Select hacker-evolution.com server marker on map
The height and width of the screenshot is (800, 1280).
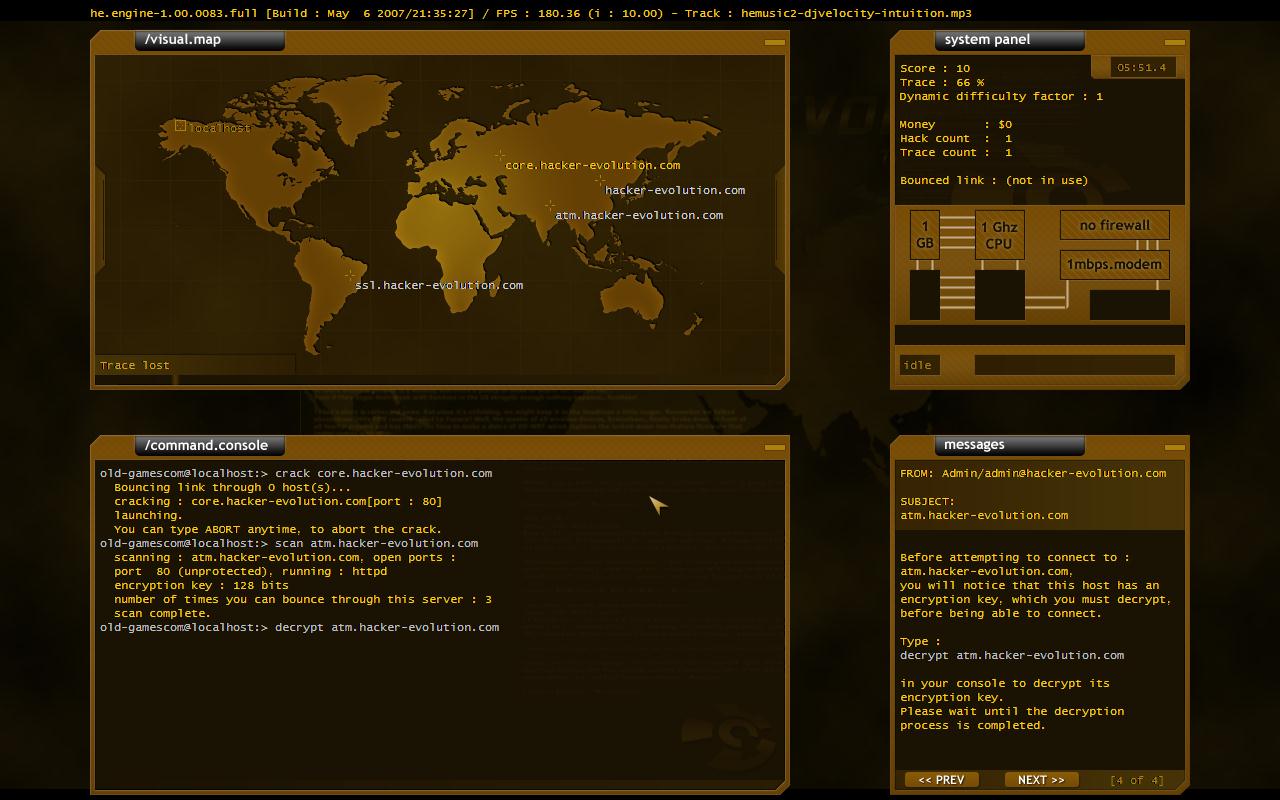pos(600,180)
